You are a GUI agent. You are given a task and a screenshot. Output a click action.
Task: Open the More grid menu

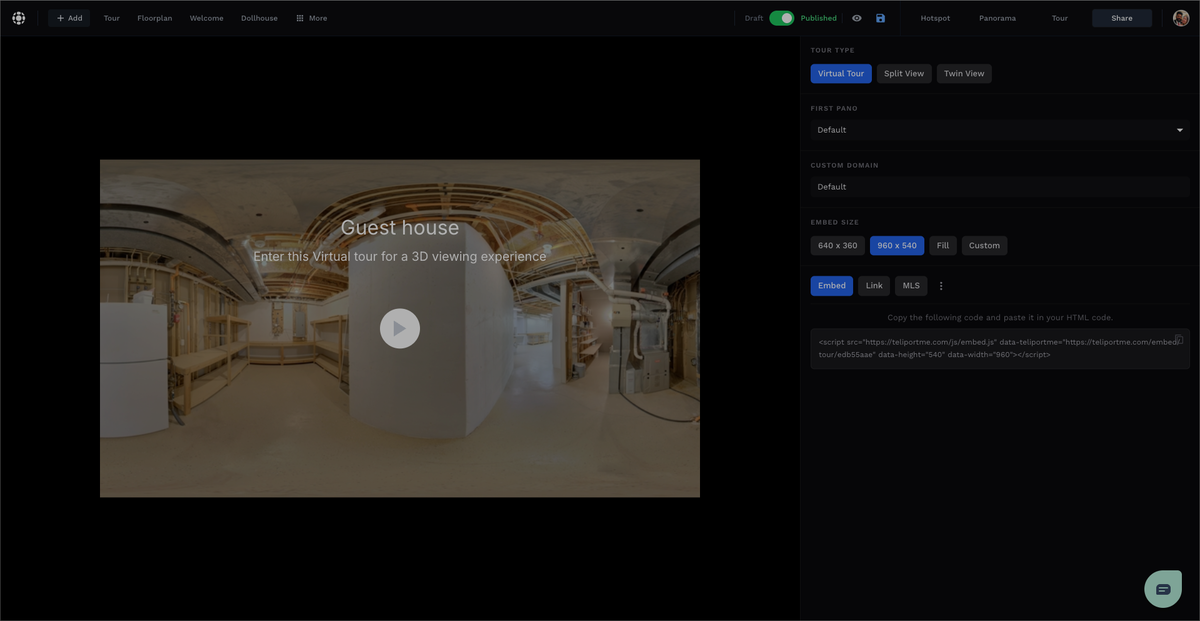point(311,18)
